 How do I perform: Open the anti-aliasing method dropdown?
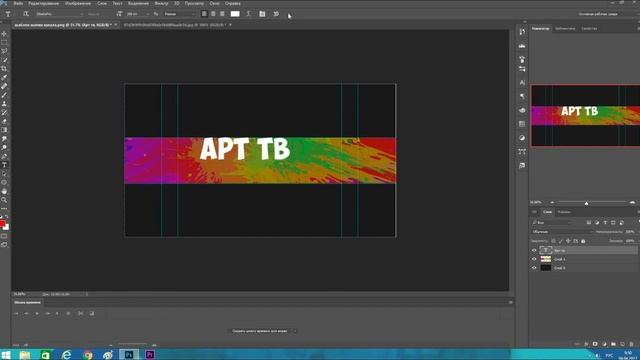(180, 14)
